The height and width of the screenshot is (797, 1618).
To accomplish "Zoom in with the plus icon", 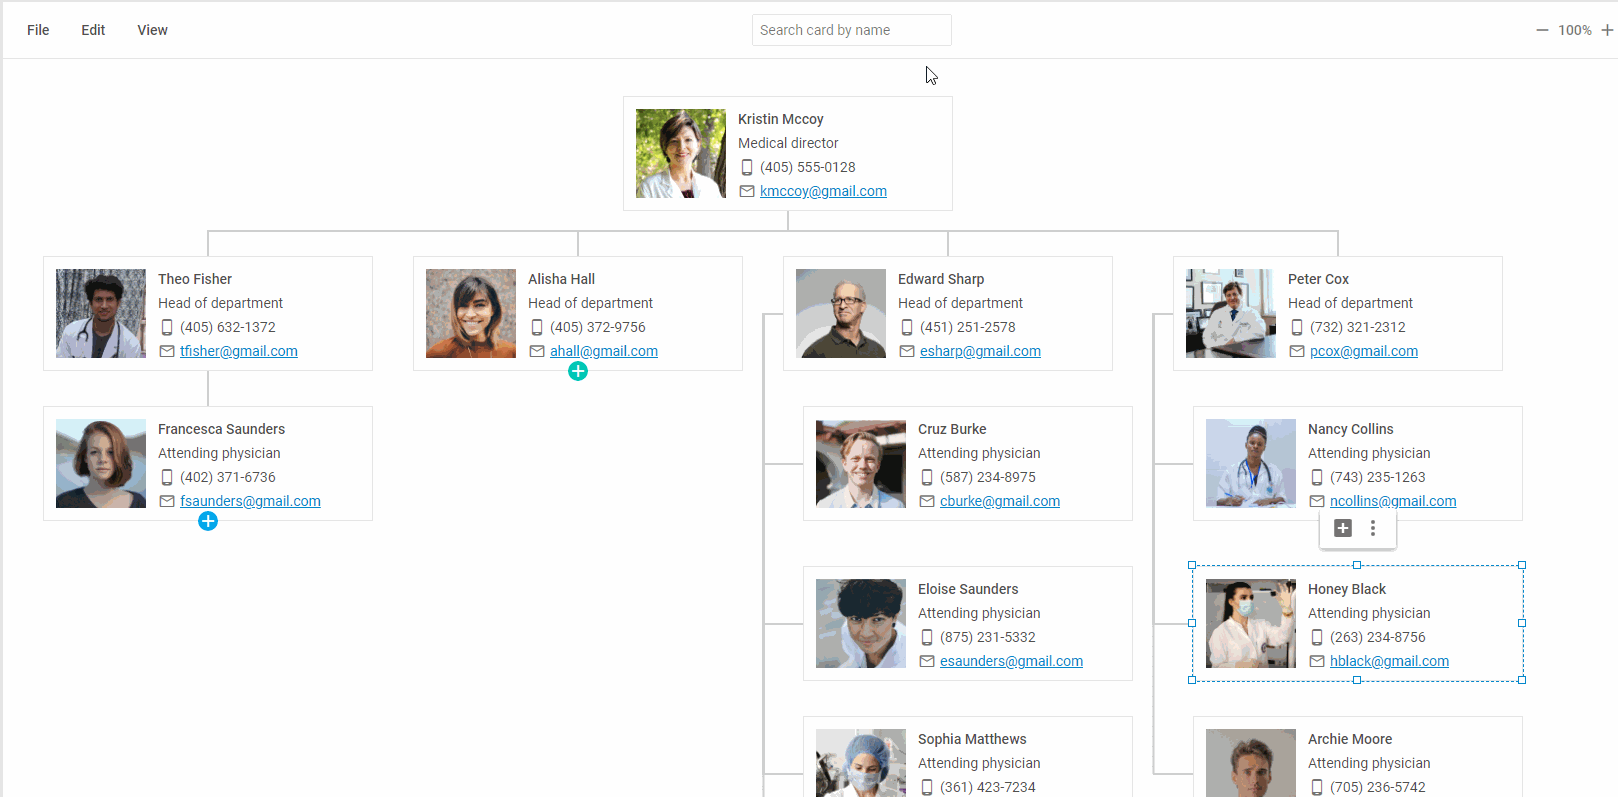I will pyautogui.click(x=1607, y=30).
